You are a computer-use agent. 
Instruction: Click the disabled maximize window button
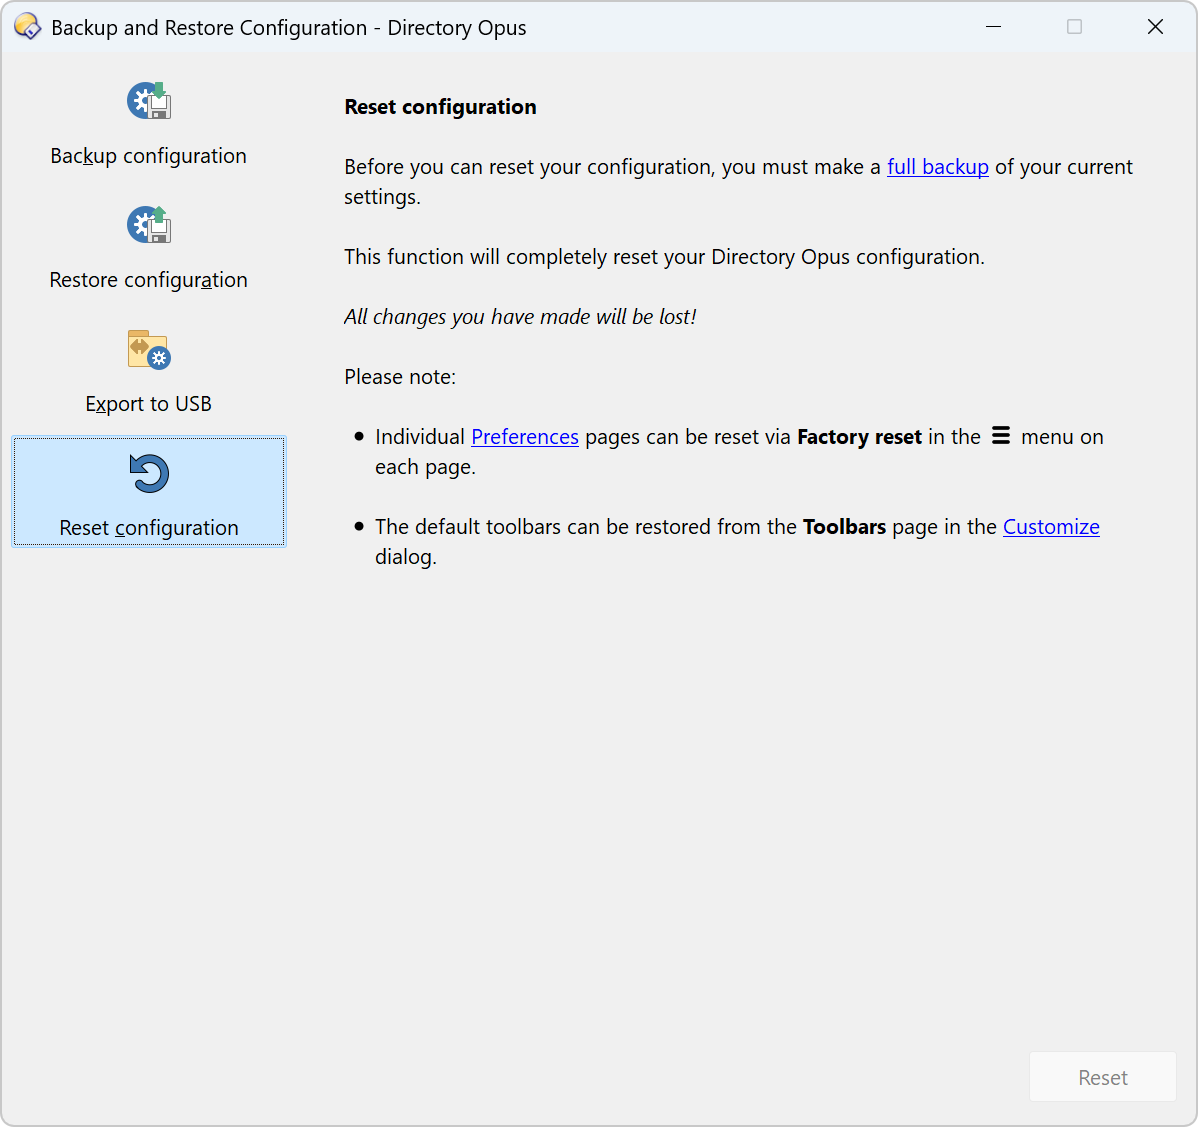1074,27
